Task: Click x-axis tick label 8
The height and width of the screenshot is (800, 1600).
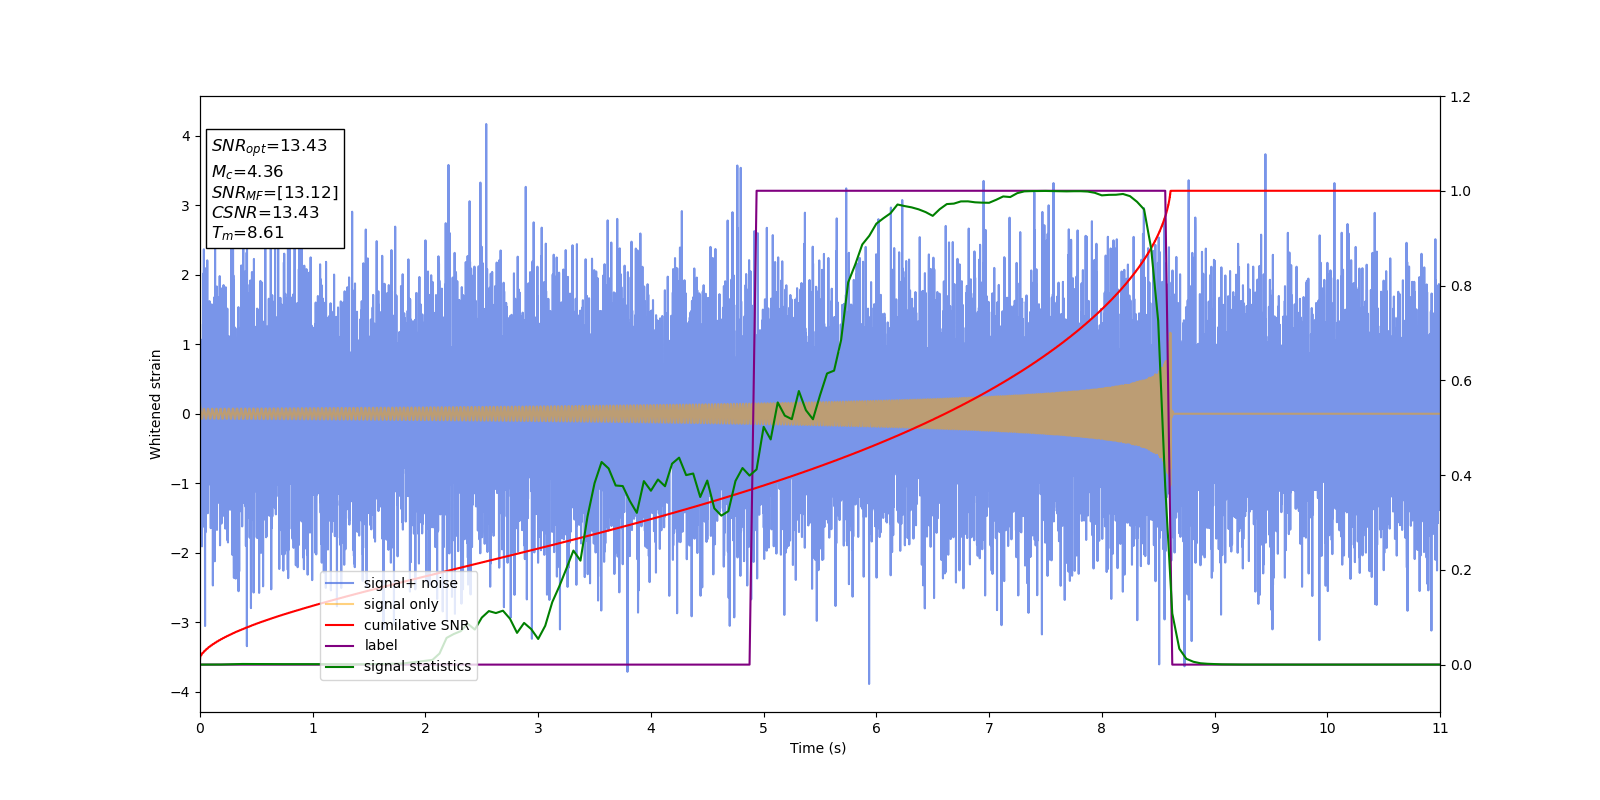Action: (1102, 728)
